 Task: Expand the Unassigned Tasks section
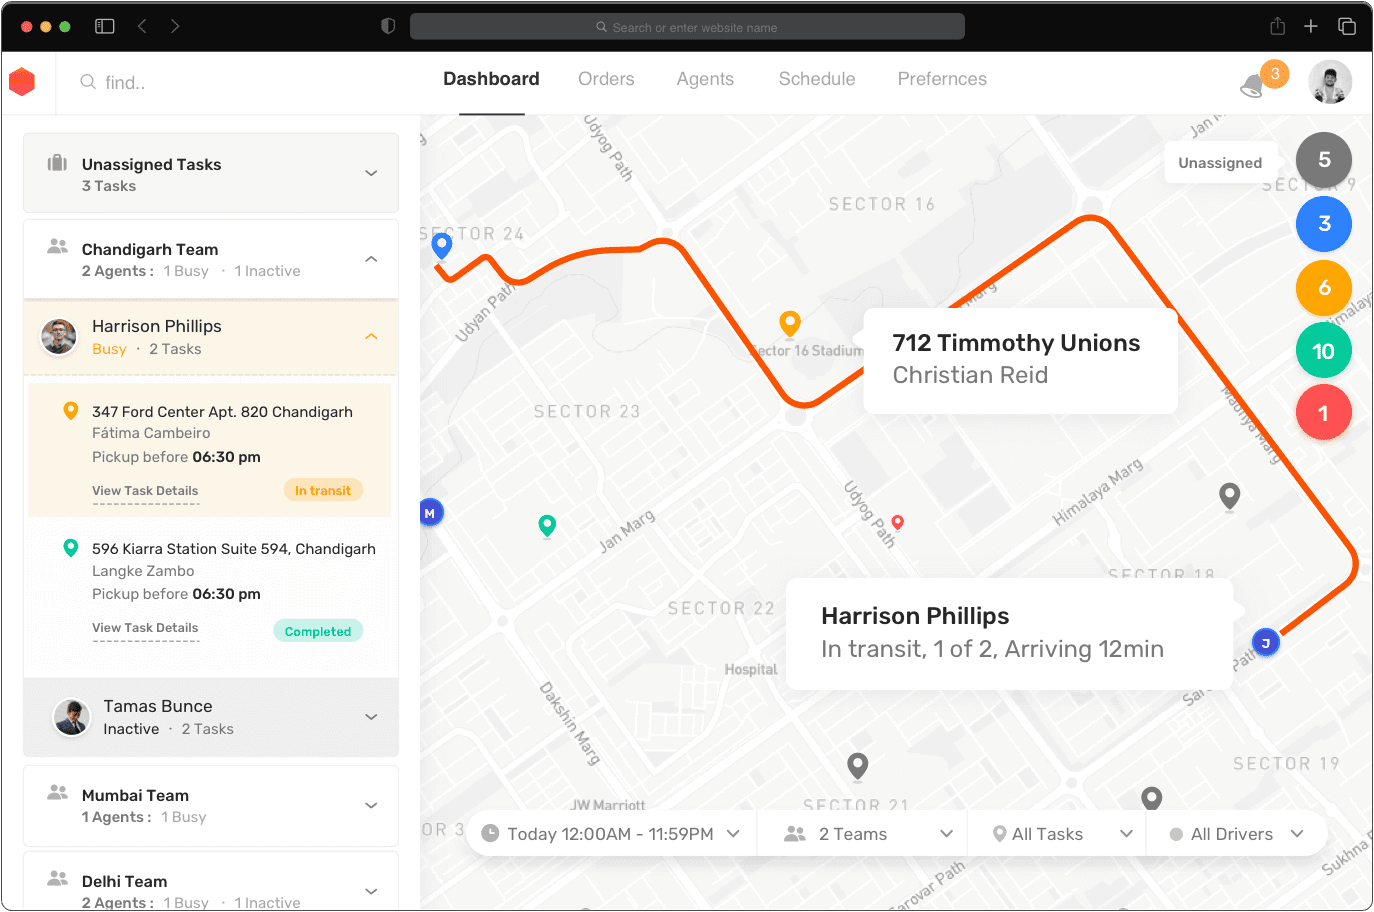pos(371,173)
